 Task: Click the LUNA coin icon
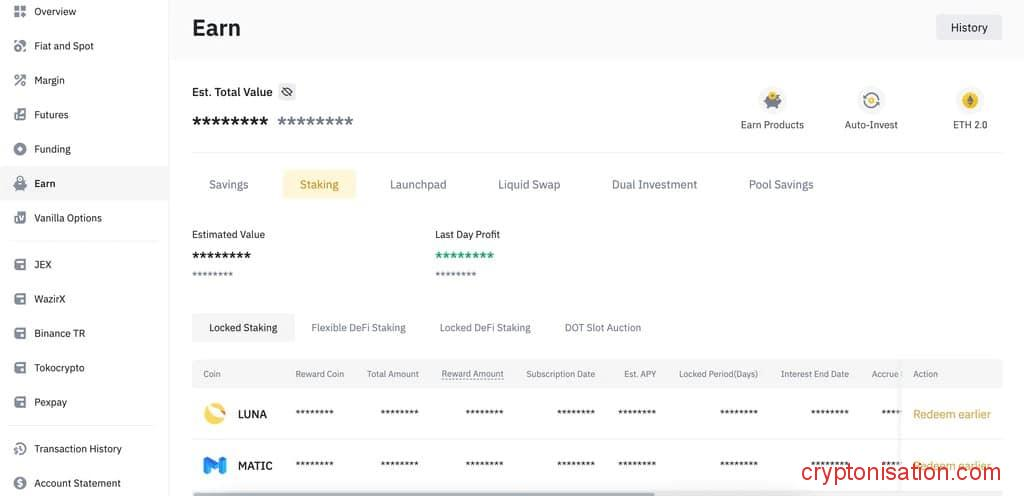click(x=215, y=414)
